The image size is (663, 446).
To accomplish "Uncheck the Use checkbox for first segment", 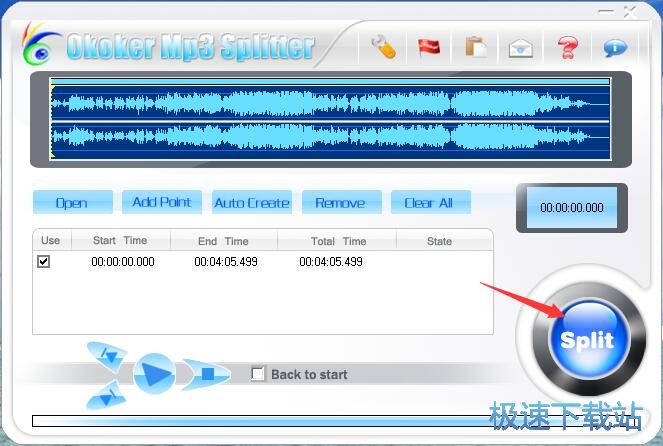I will (x=44, y=262).
